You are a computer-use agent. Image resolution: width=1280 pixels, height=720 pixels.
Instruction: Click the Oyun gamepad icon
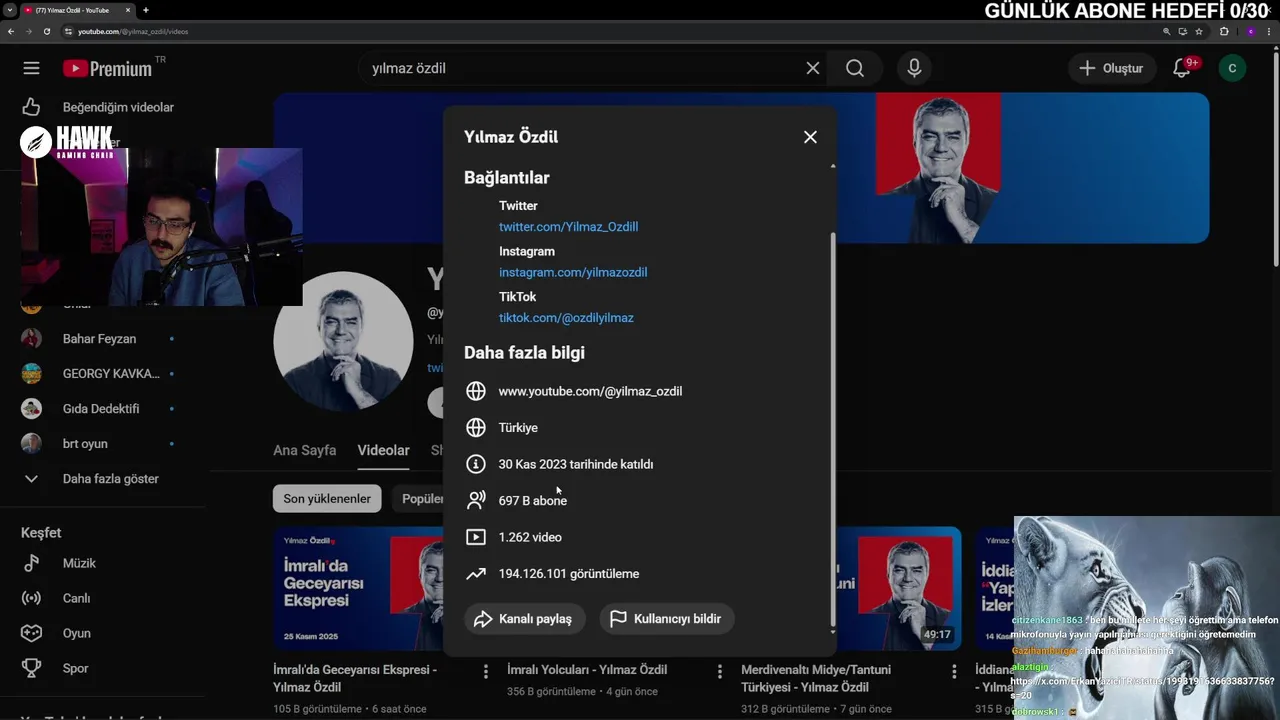click(31, 633)
